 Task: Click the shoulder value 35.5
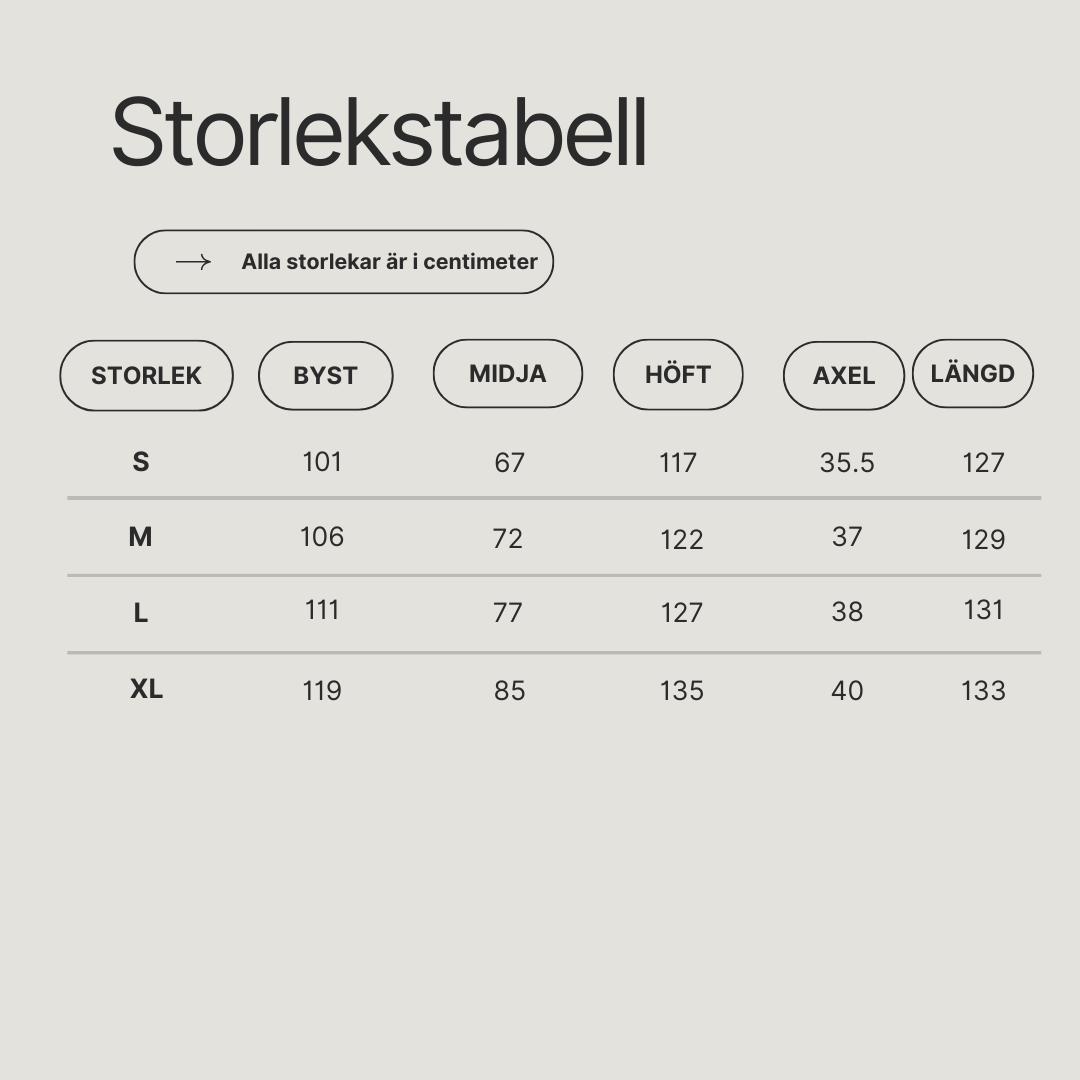[847, 463]
